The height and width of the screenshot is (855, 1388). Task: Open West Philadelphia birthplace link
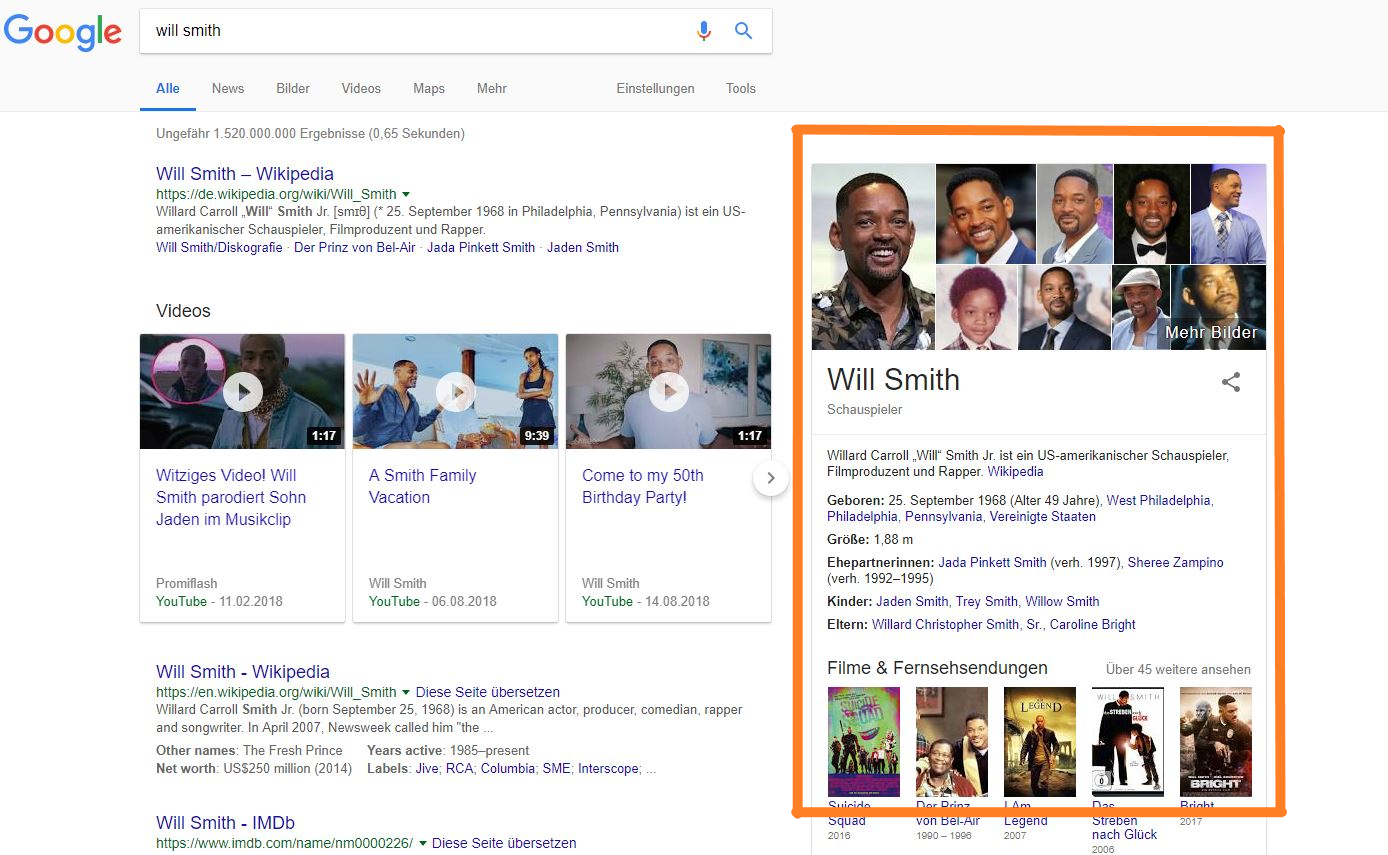tap(1158, 500)
